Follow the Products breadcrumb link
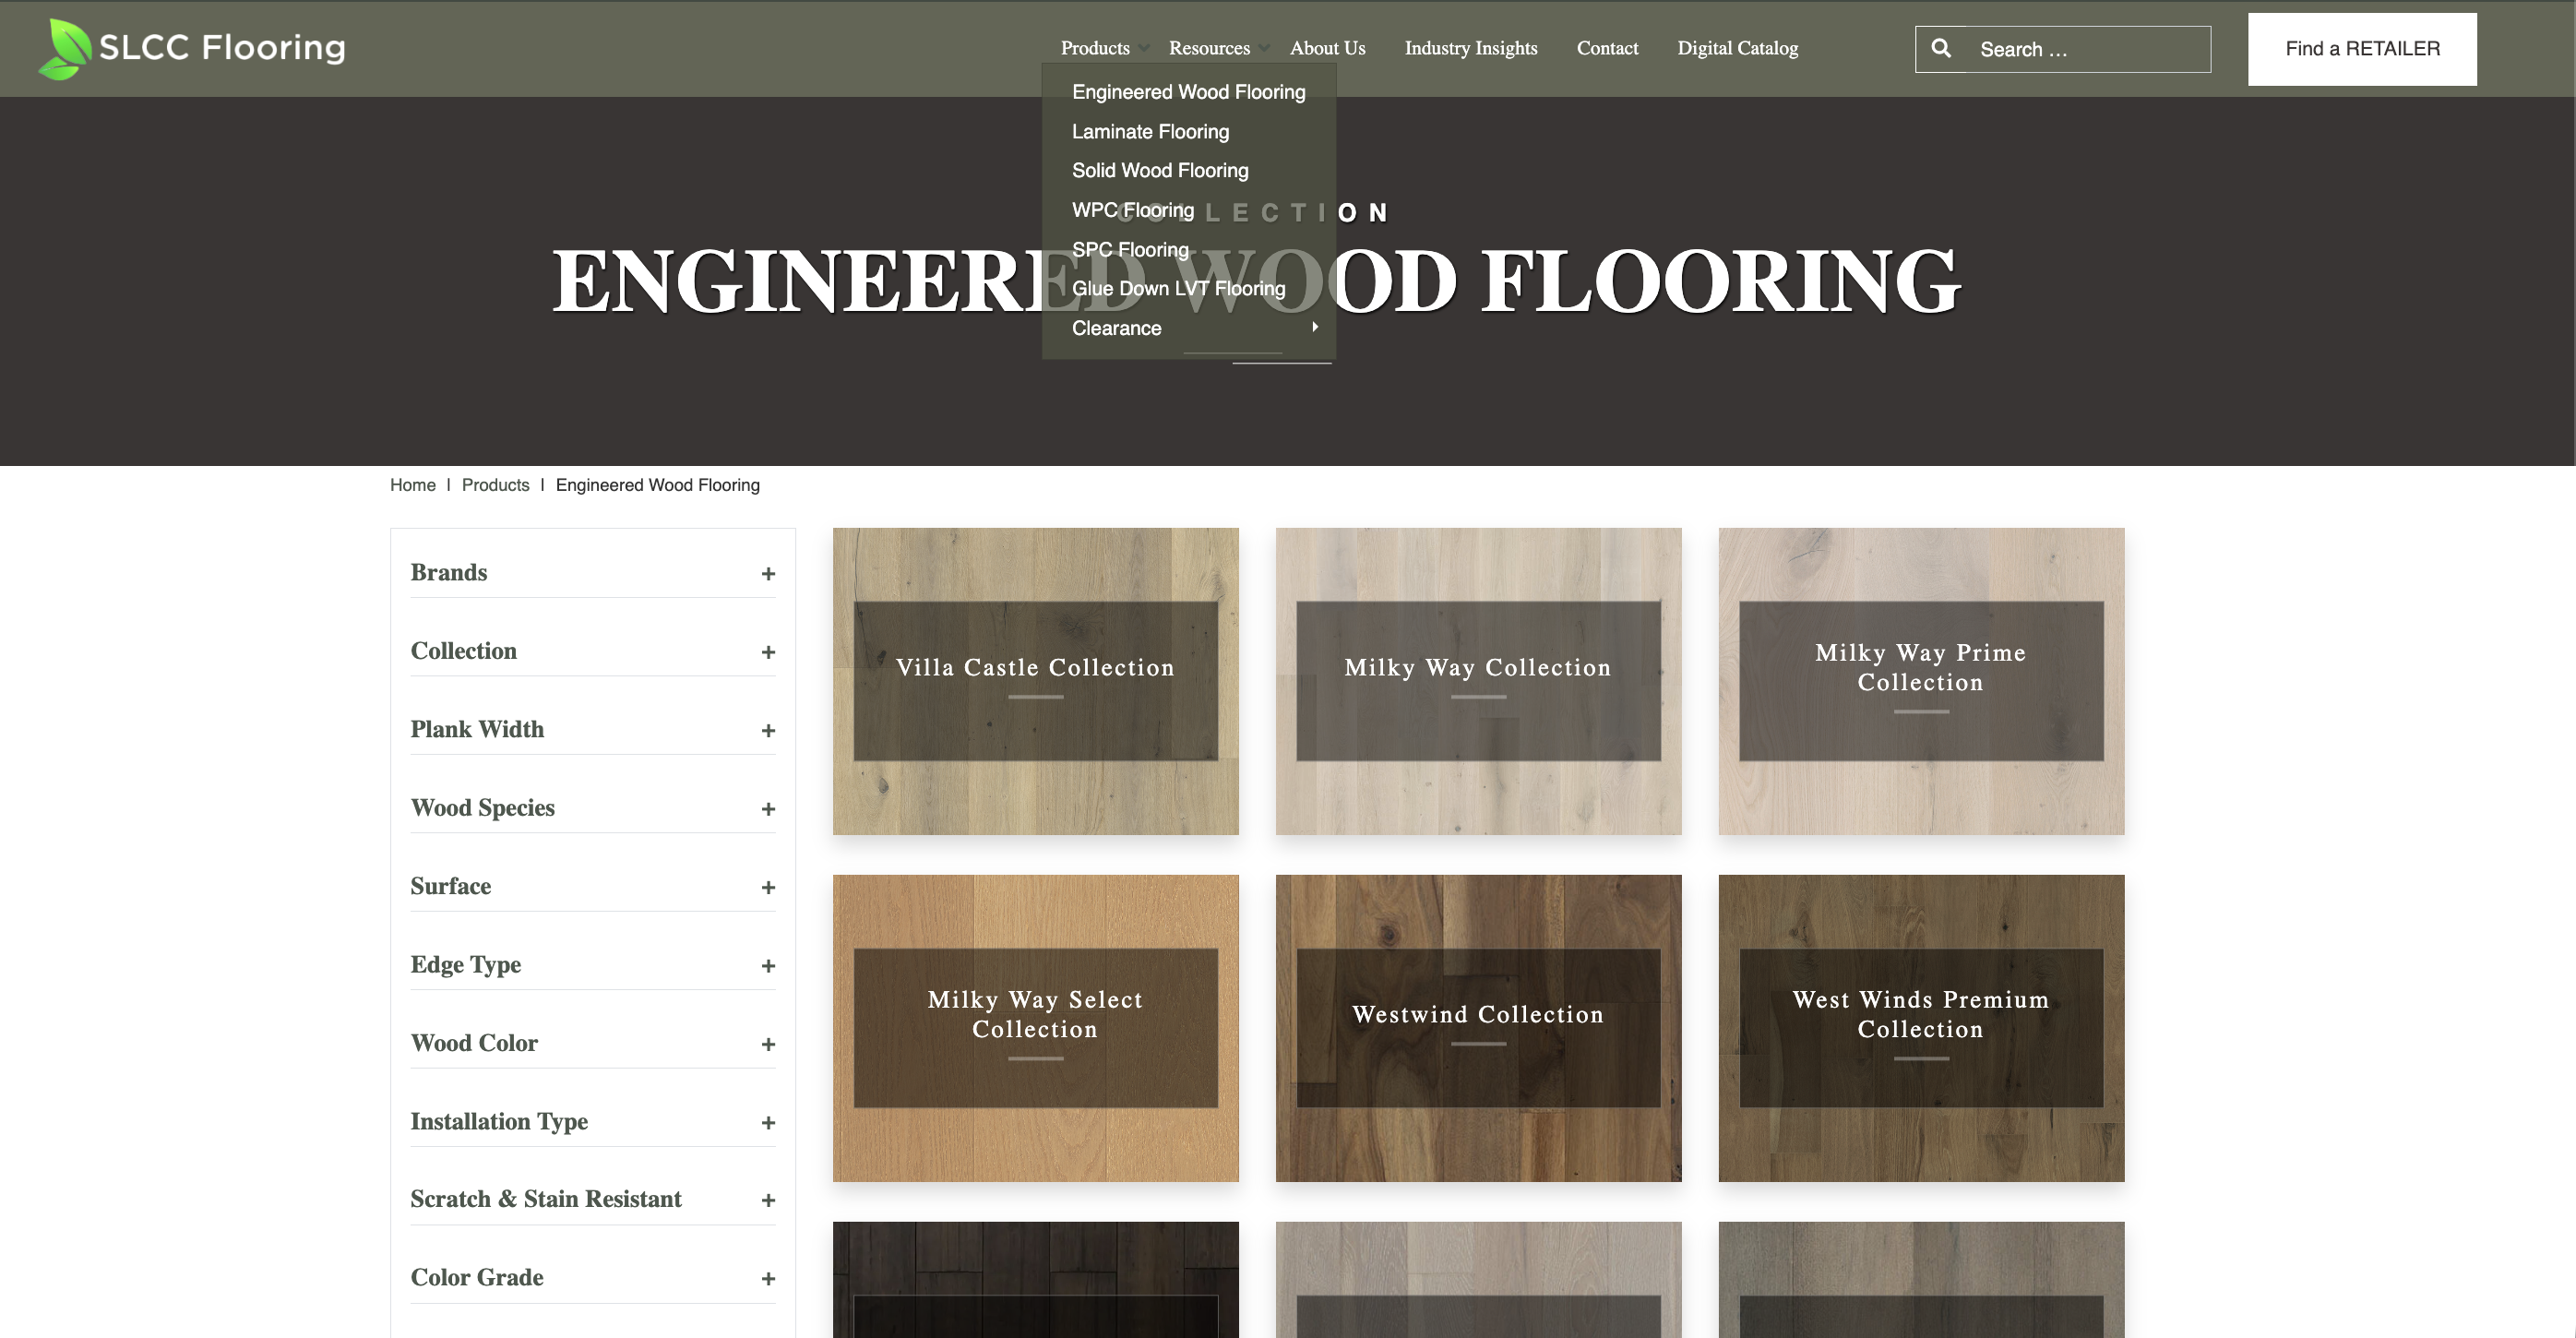The width and height of the screenshot is (2576, 1338). point(495,485)
